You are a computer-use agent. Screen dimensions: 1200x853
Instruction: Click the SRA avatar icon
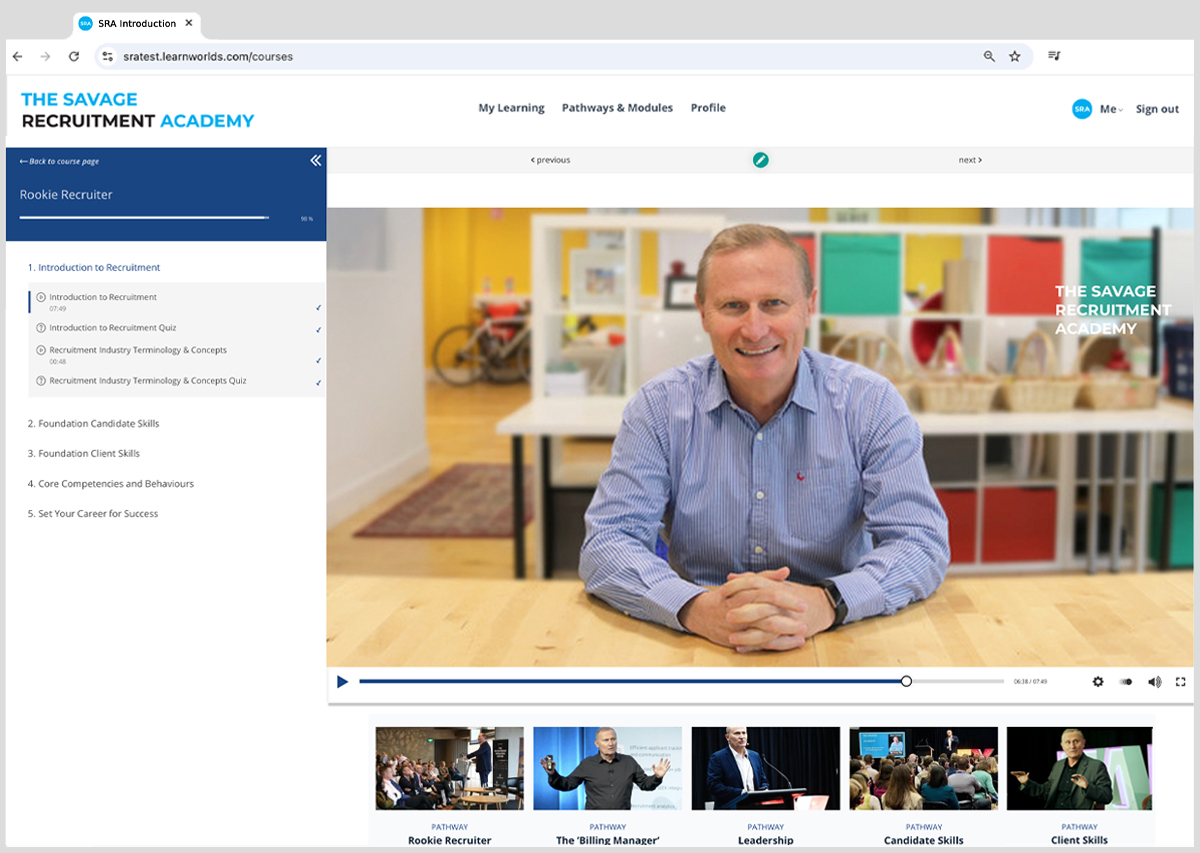point(1082,109)
